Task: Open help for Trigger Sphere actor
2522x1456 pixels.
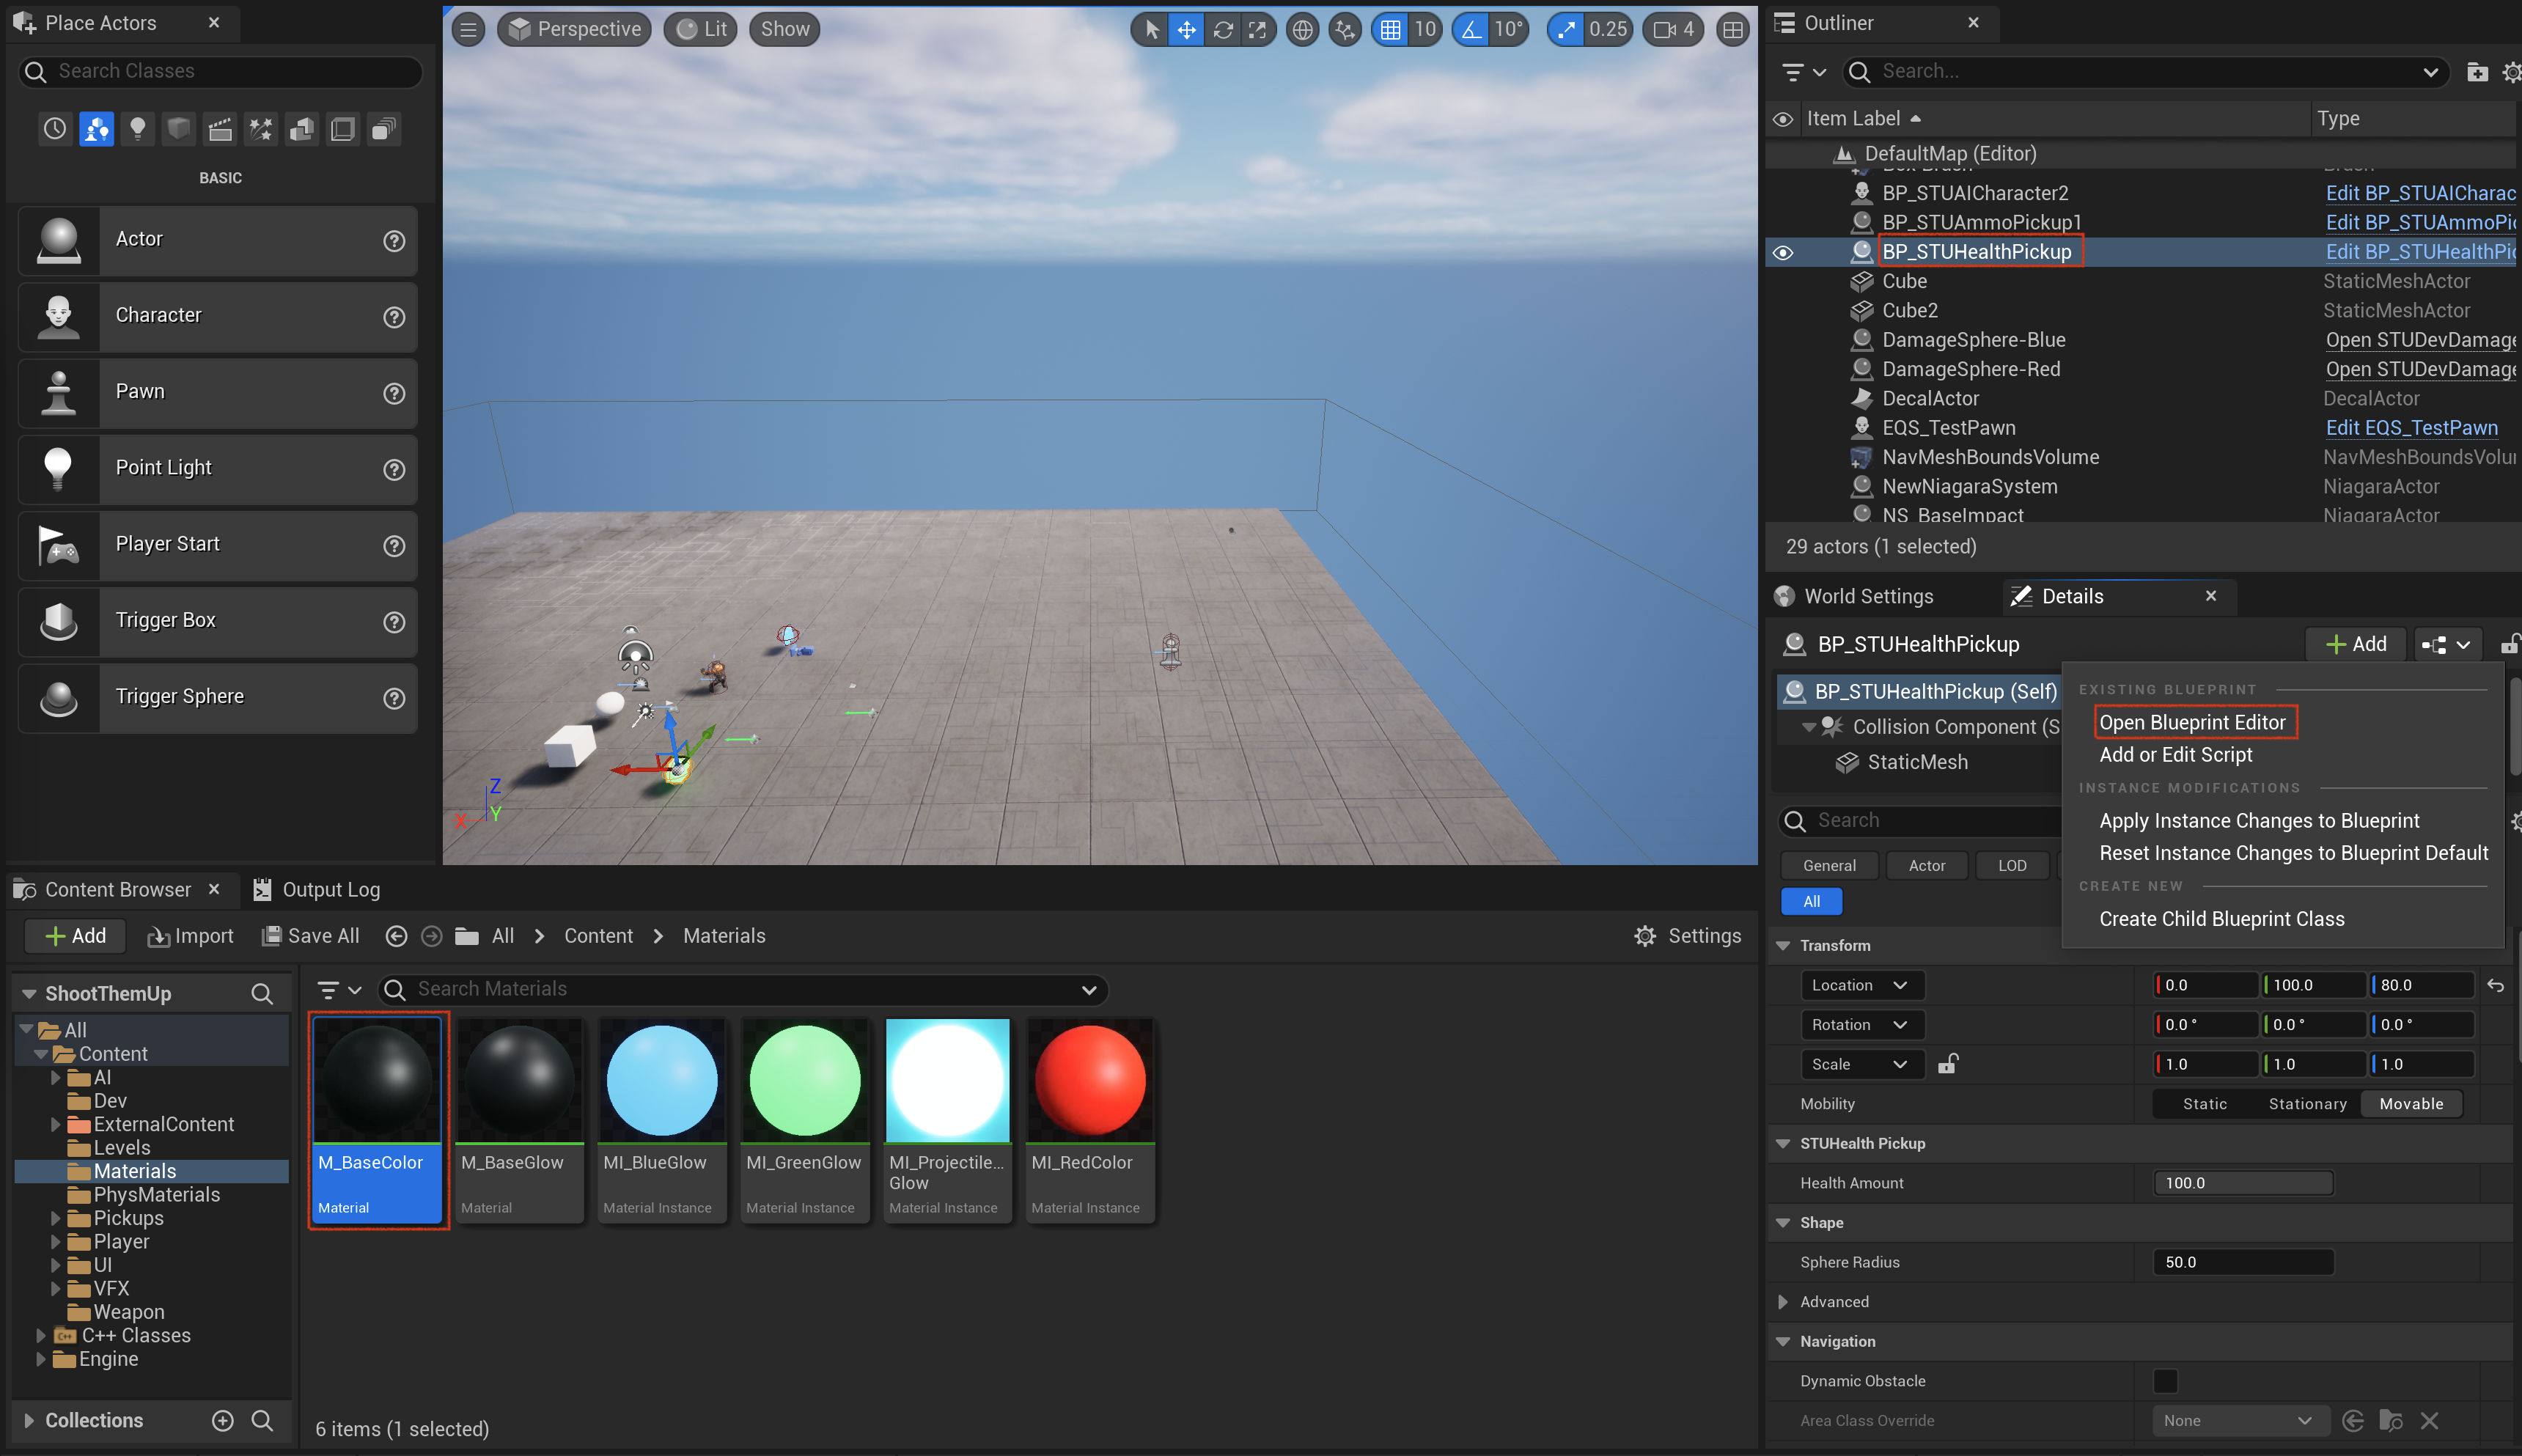Action: [x=394, y=698]
